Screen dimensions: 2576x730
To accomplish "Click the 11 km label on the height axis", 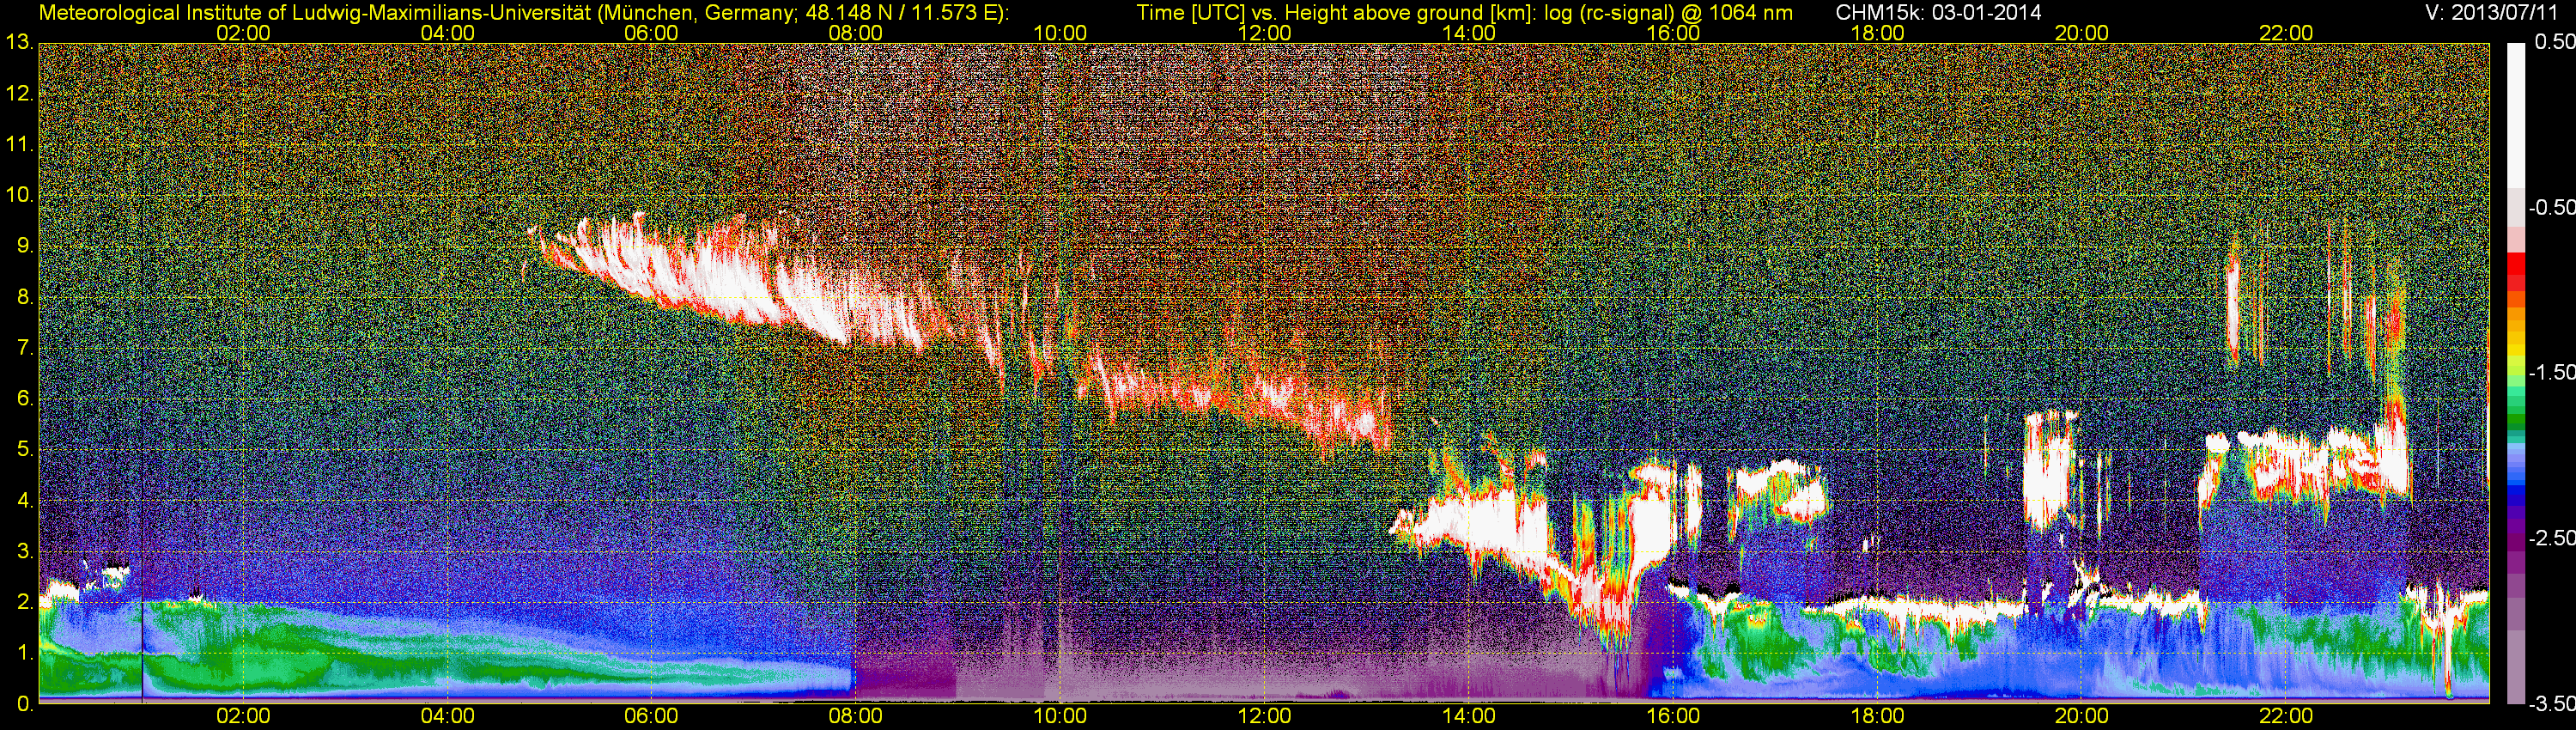I will coord(19,145).
